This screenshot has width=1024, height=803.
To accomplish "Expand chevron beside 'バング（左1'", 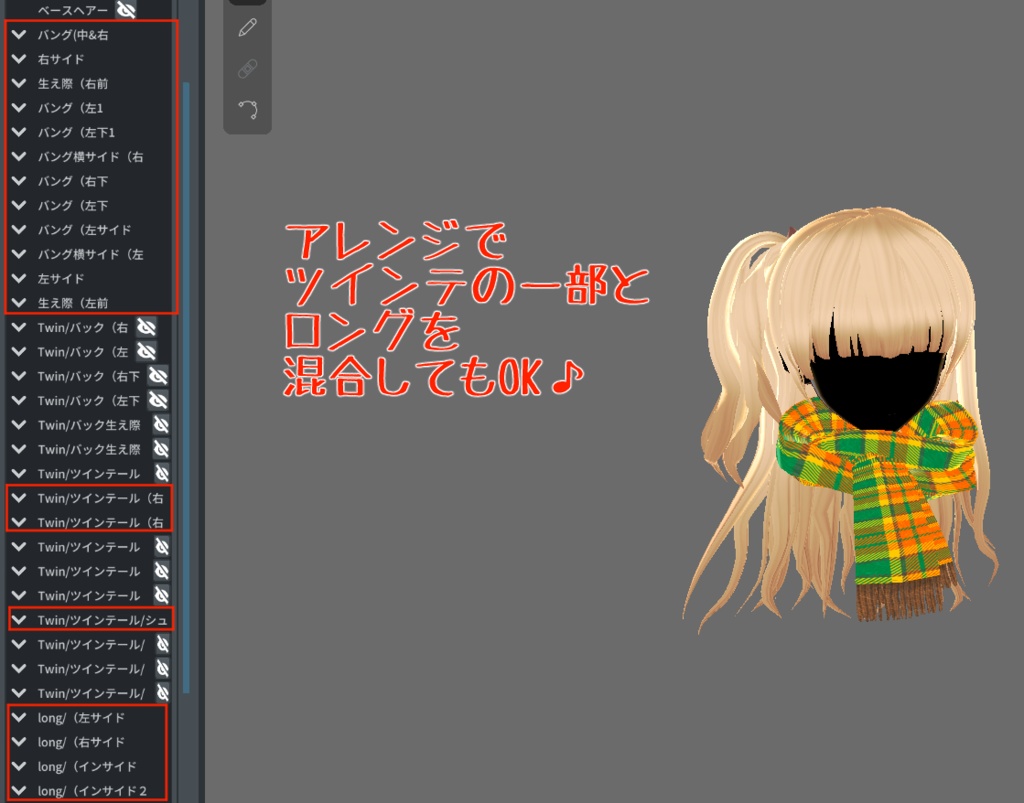I will [x=19, y=108].
